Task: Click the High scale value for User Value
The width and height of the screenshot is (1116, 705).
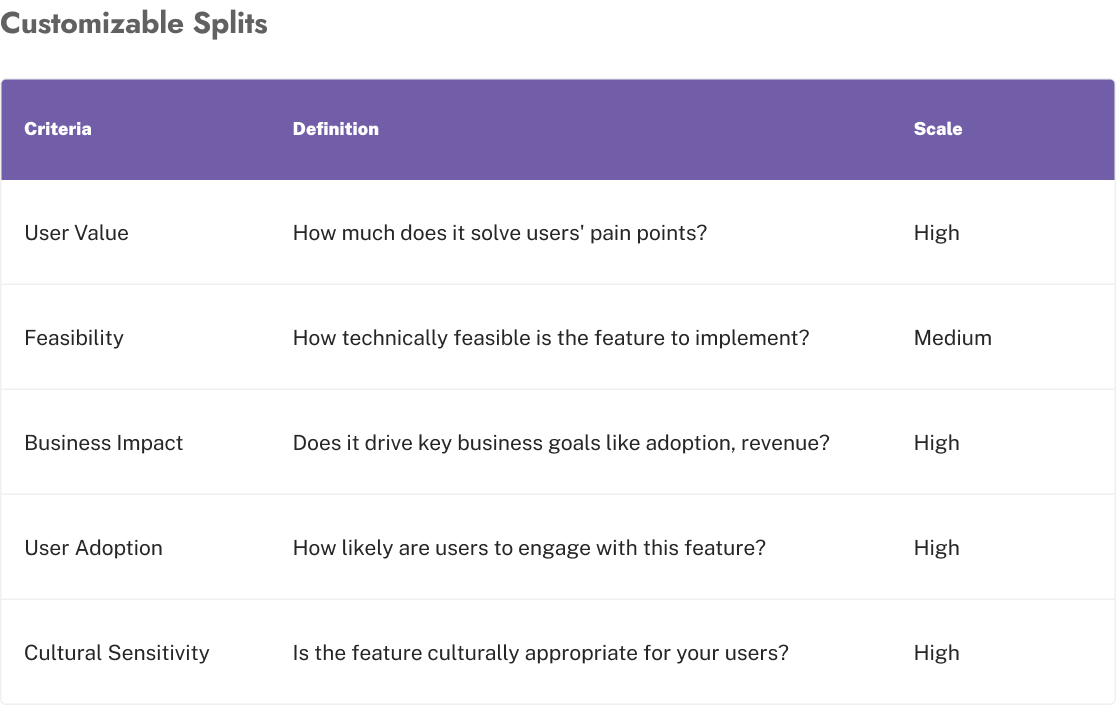Action: [x=937, y=233]
